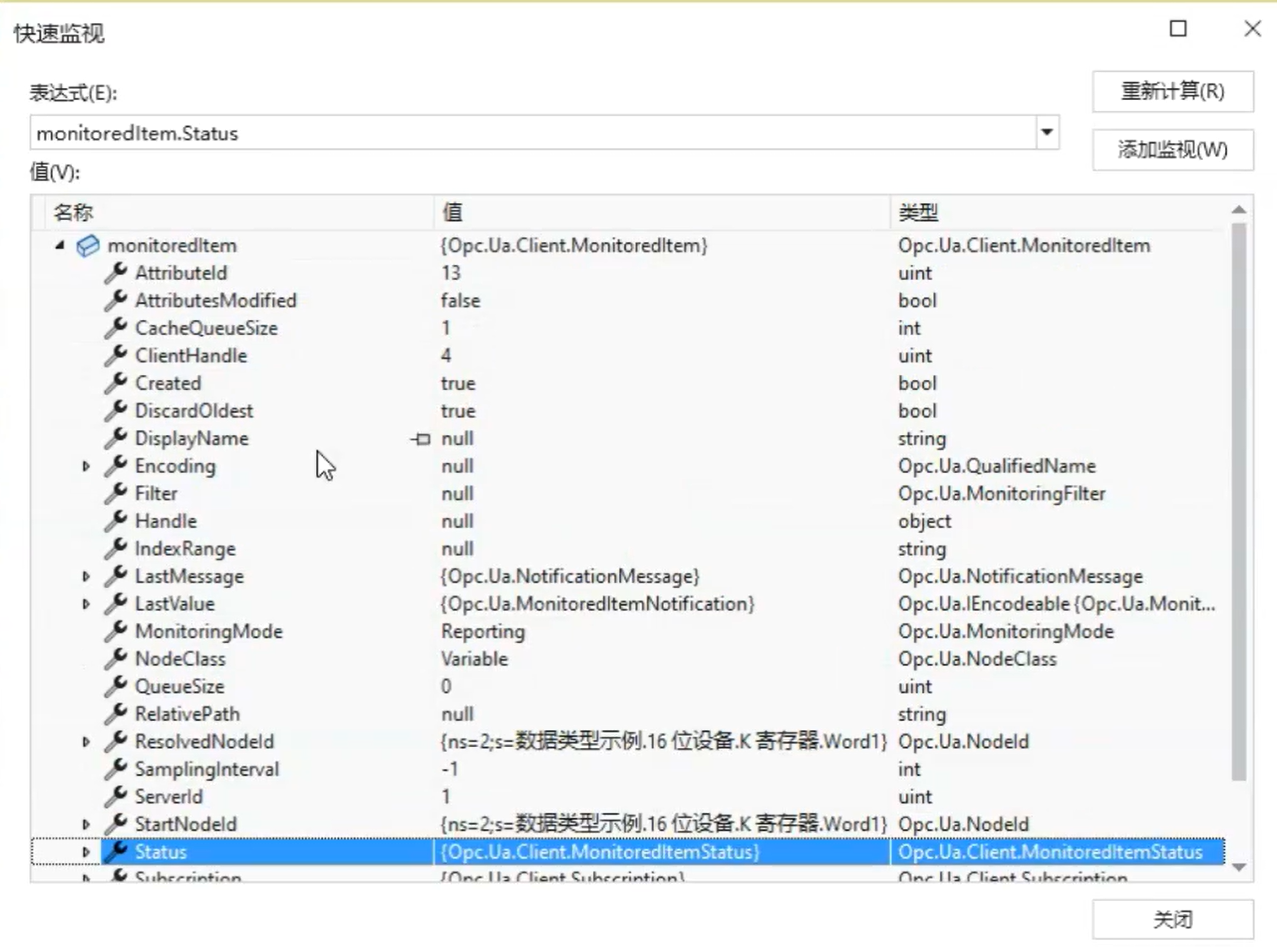
Task: Collapse the monitoredItem tree node
Action: pyautogui.click(x=60, y=246)
